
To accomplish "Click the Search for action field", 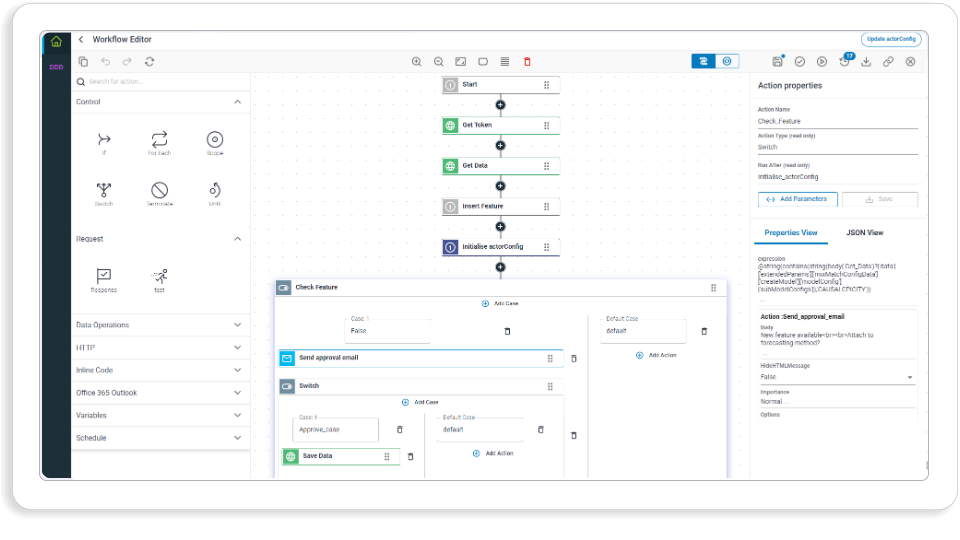I will (x=160, y=81).
